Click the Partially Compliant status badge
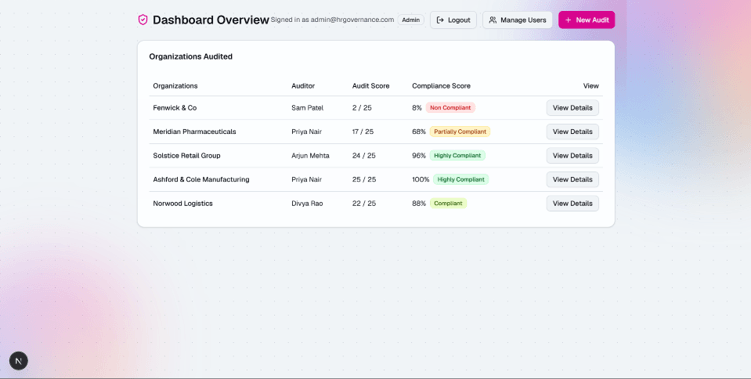The width and height of the screenshot is (751, 379). click(x=460, y=132)
